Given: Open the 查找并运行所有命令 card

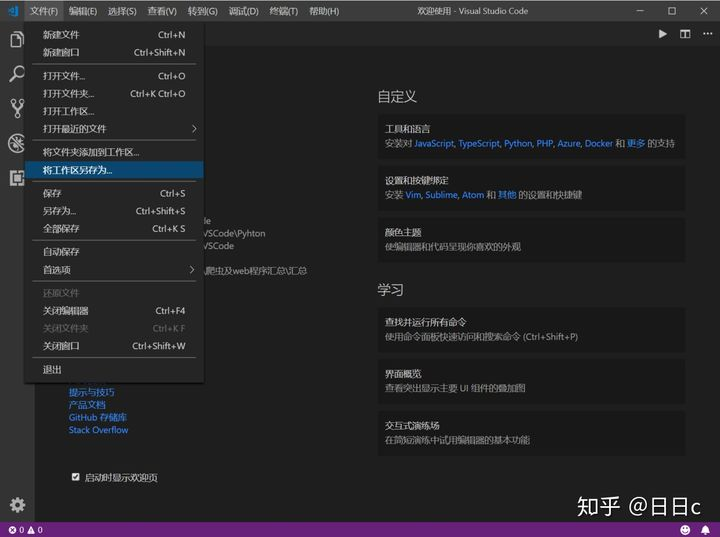Looking at the screenshot, I should [531, 329].
